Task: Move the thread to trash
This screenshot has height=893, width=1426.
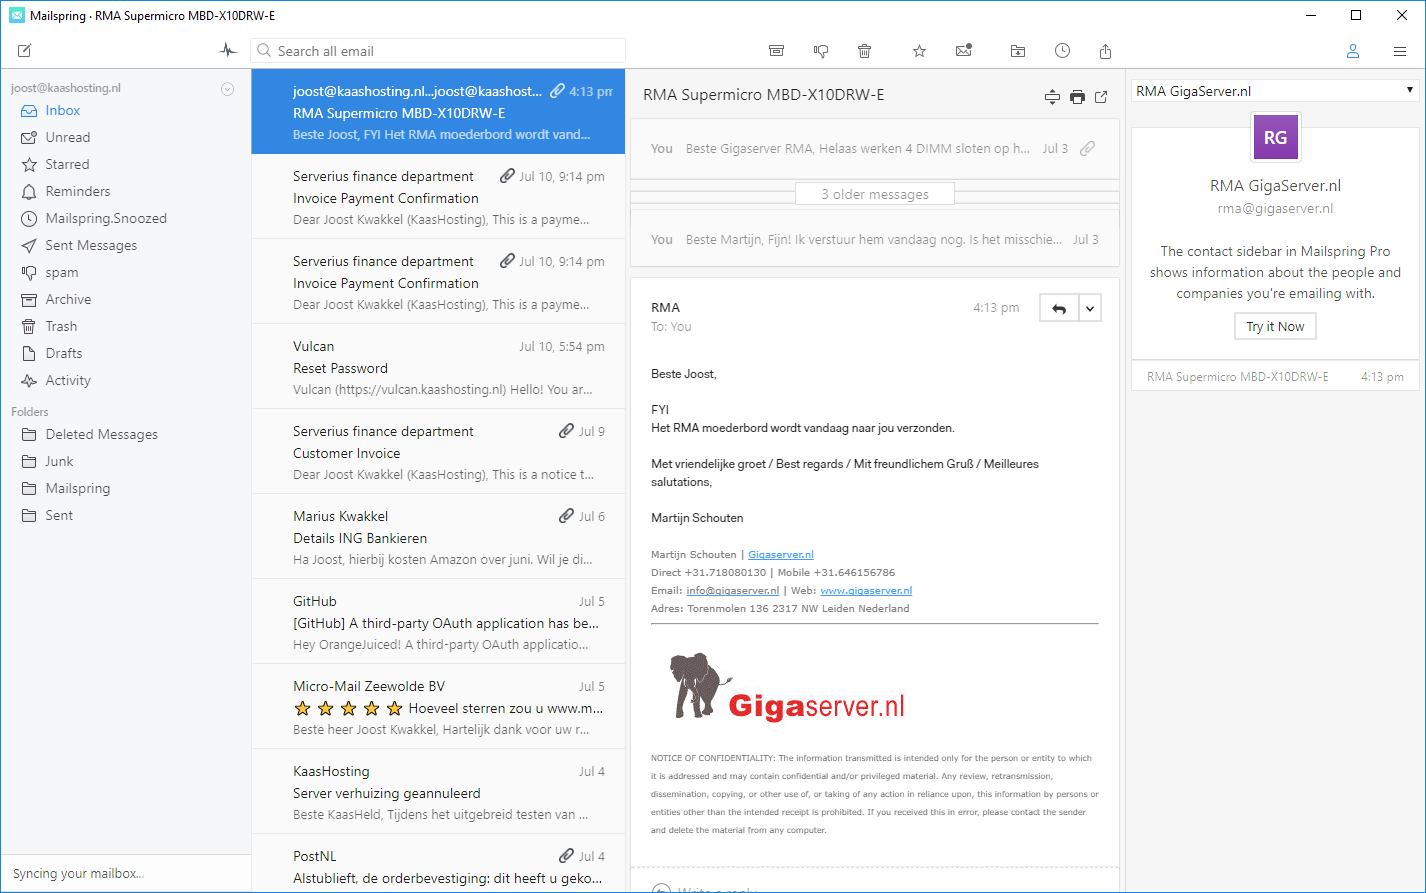Action: tap(865, 51)
